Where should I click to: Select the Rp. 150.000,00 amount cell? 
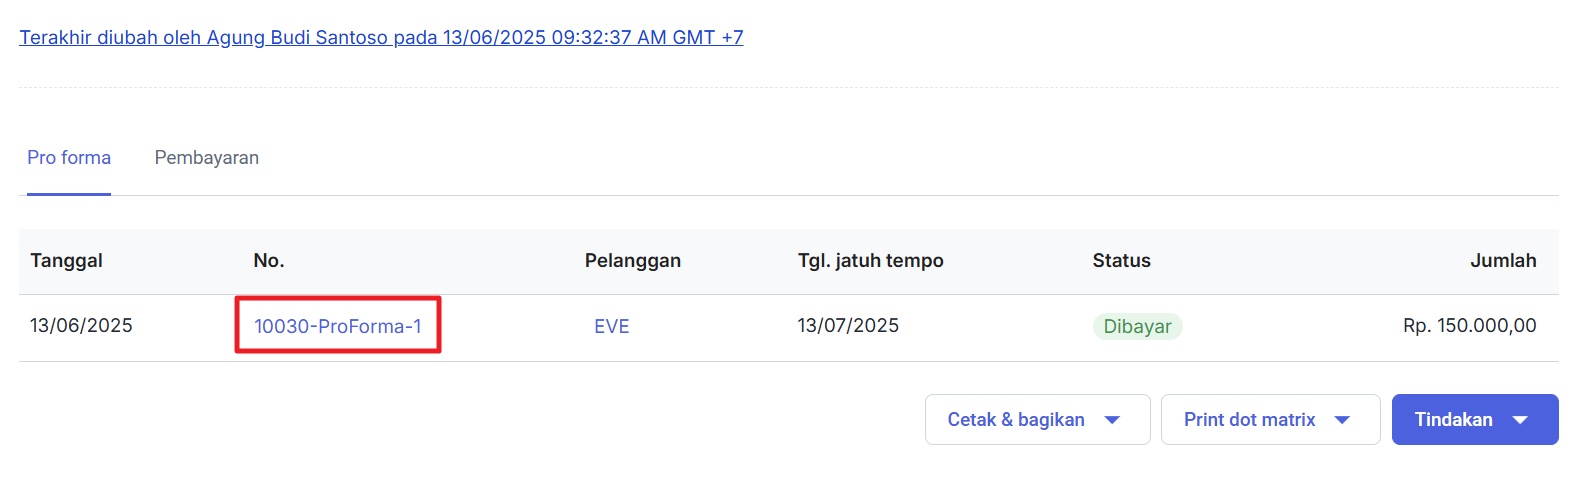click(1469, 326)
